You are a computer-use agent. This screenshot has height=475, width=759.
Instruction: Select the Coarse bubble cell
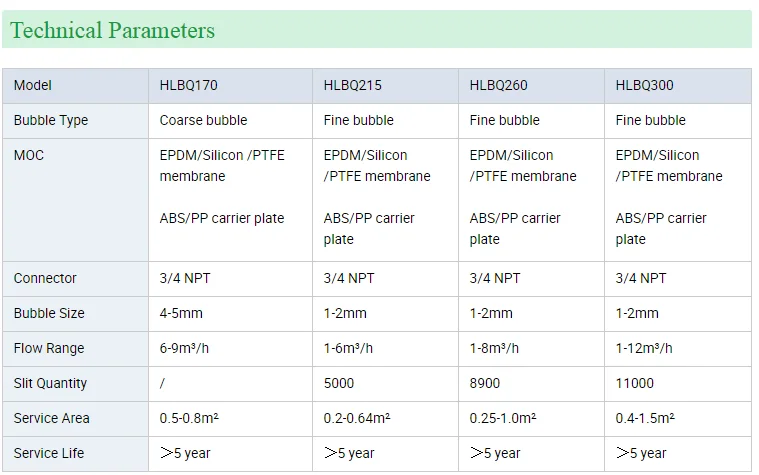(203, 120)
